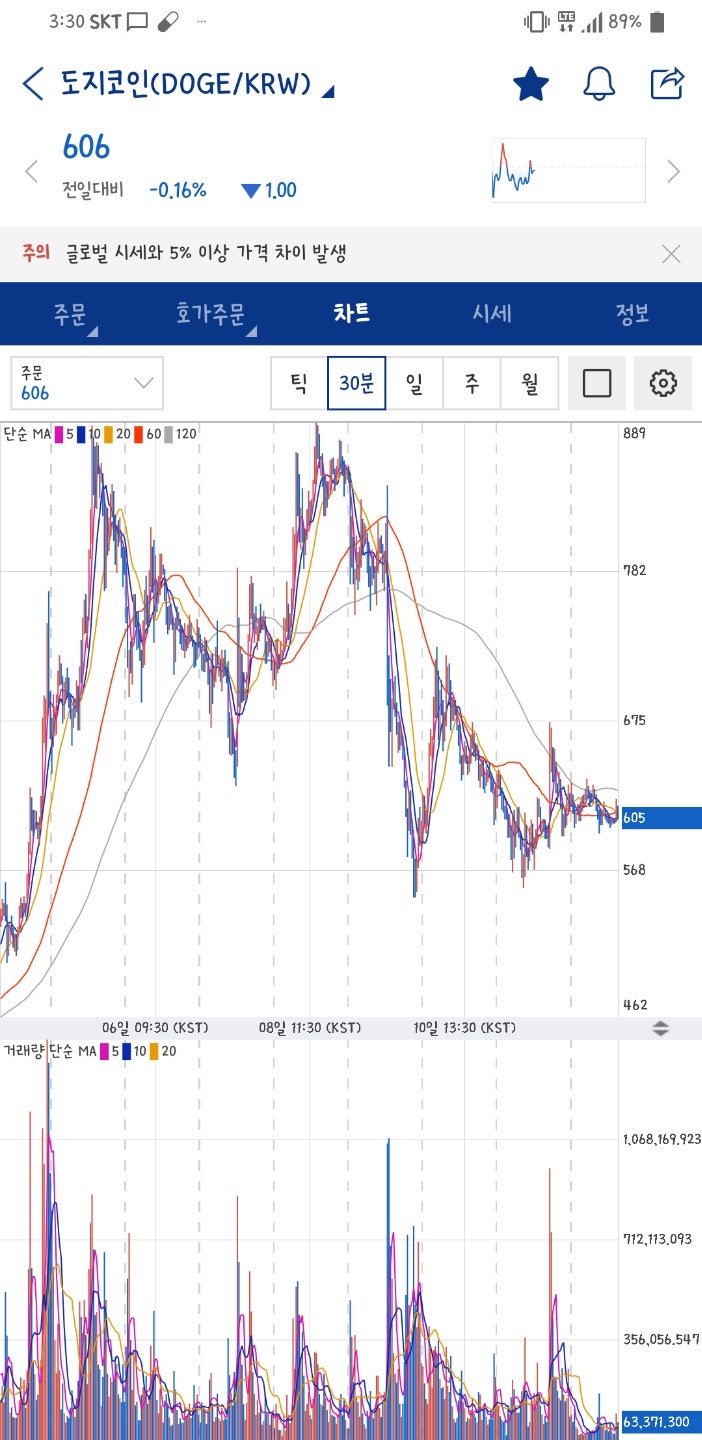Switch to the 호가주문 tab
Viewport: 702px width, 1440px height.
pyautogui.click(x=210, y=314)
